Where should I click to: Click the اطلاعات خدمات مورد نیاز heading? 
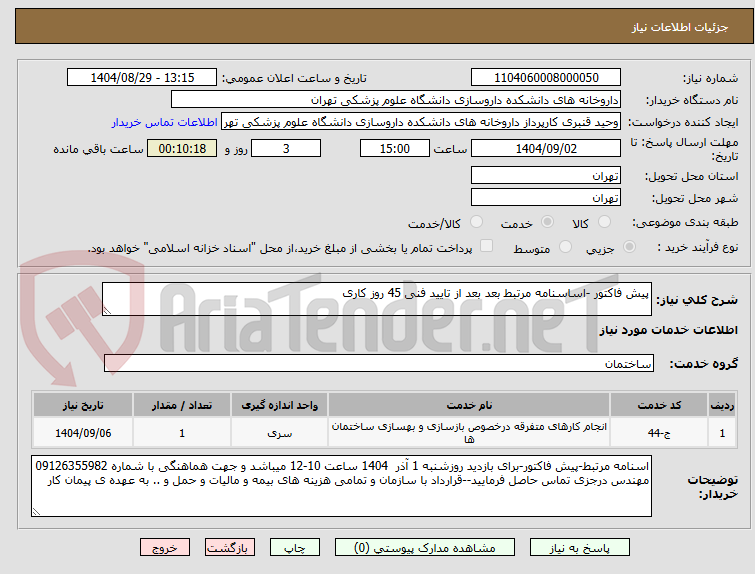tap(668, 330)
